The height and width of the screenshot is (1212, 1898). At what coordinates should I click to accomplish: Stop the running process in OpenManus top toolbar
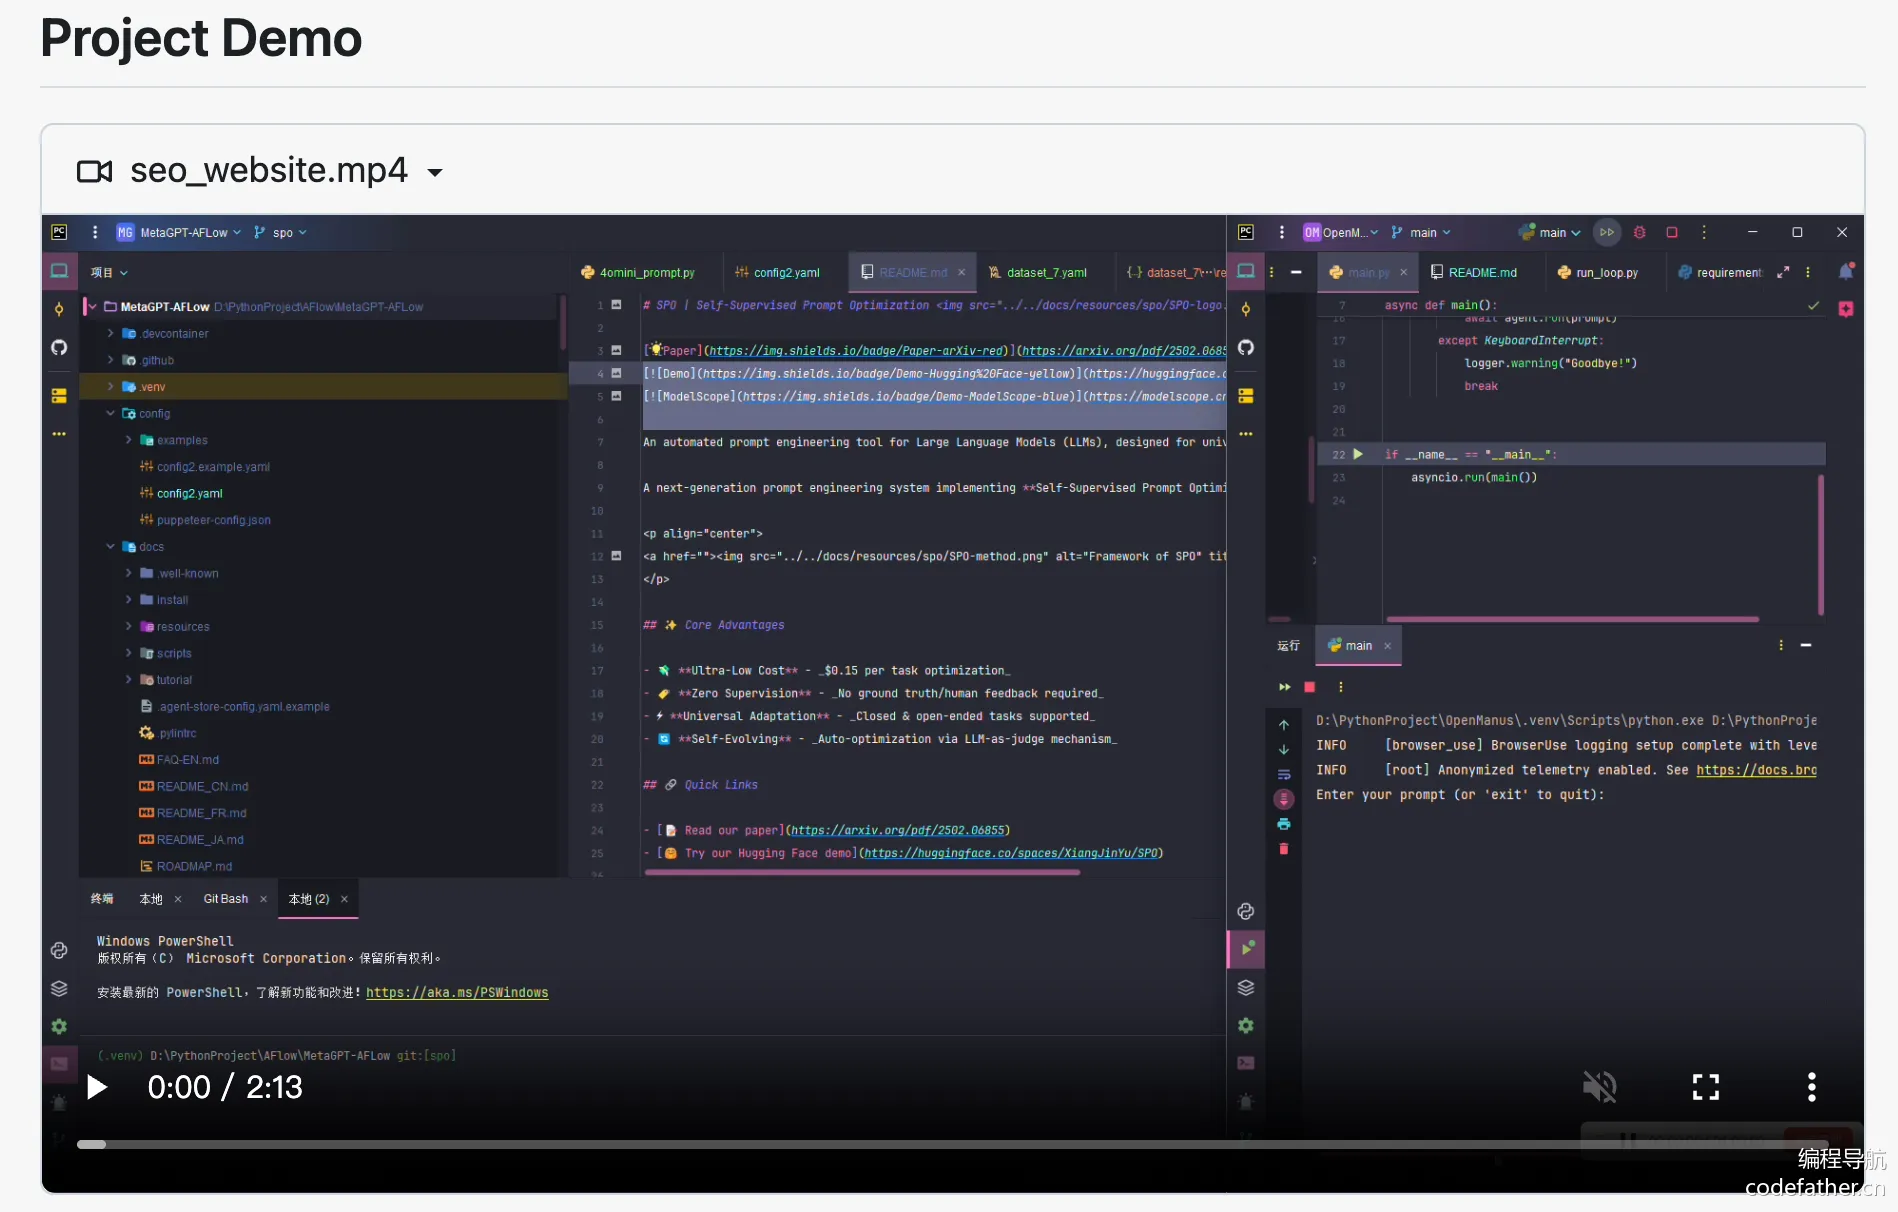[1671, 232]
